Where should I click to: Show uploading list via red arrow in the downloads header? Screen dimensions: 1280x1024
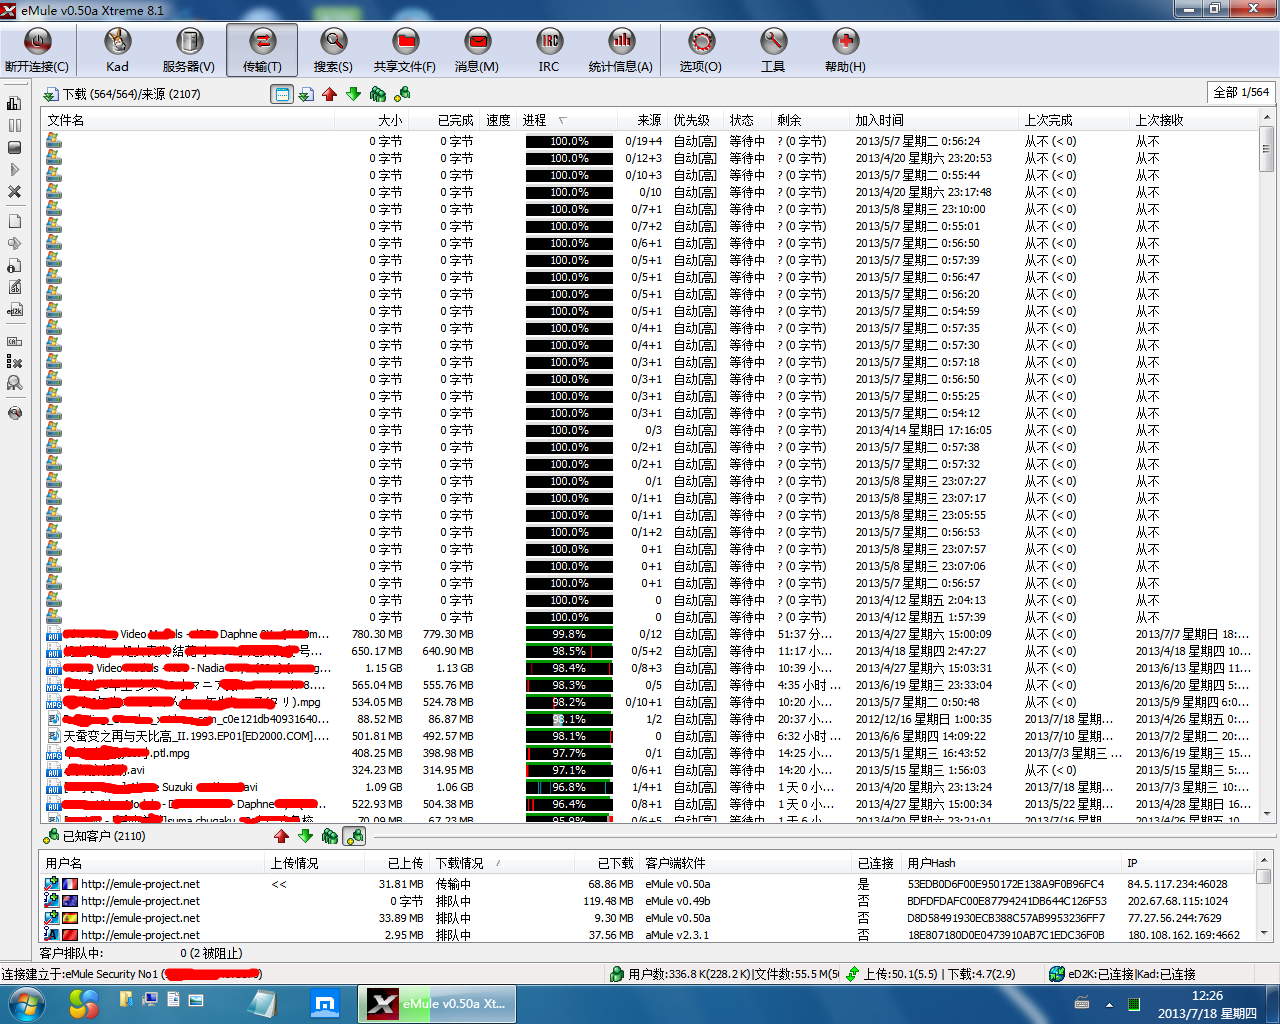tap(330, 94)
